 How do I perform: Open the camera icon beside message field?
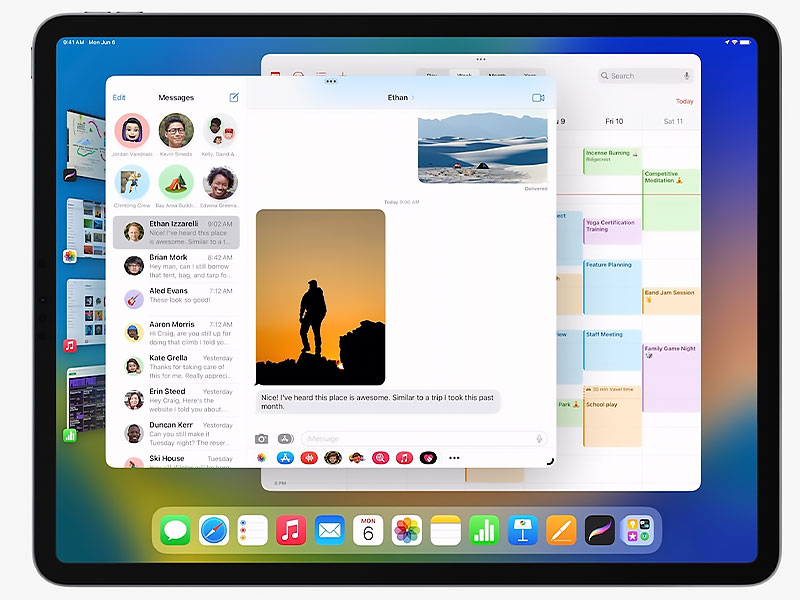click(x=261, y=439)
